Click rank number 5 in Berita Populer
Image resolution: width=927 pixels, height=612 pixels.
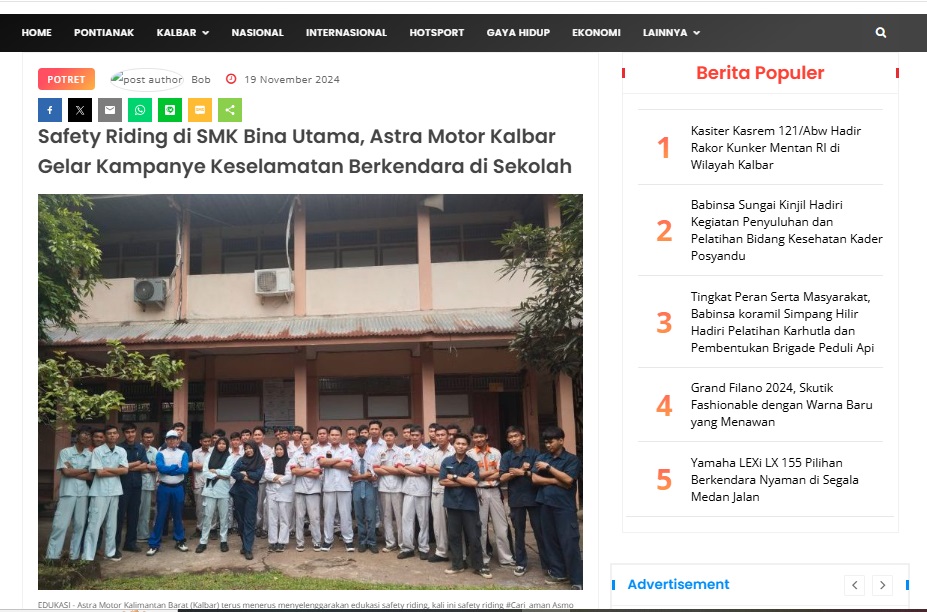(664, 480)
